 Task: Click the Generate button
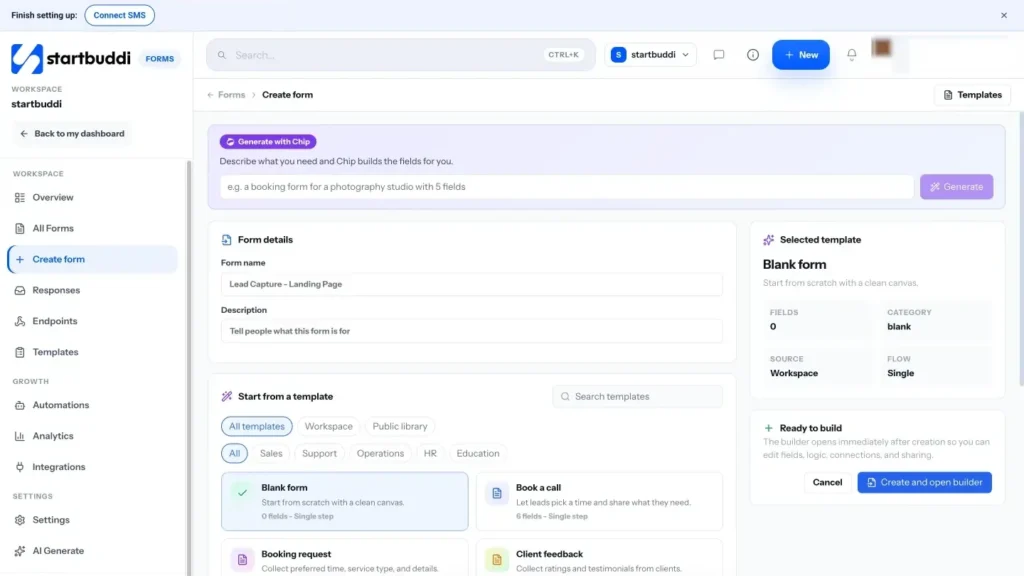tap(956, 187)
